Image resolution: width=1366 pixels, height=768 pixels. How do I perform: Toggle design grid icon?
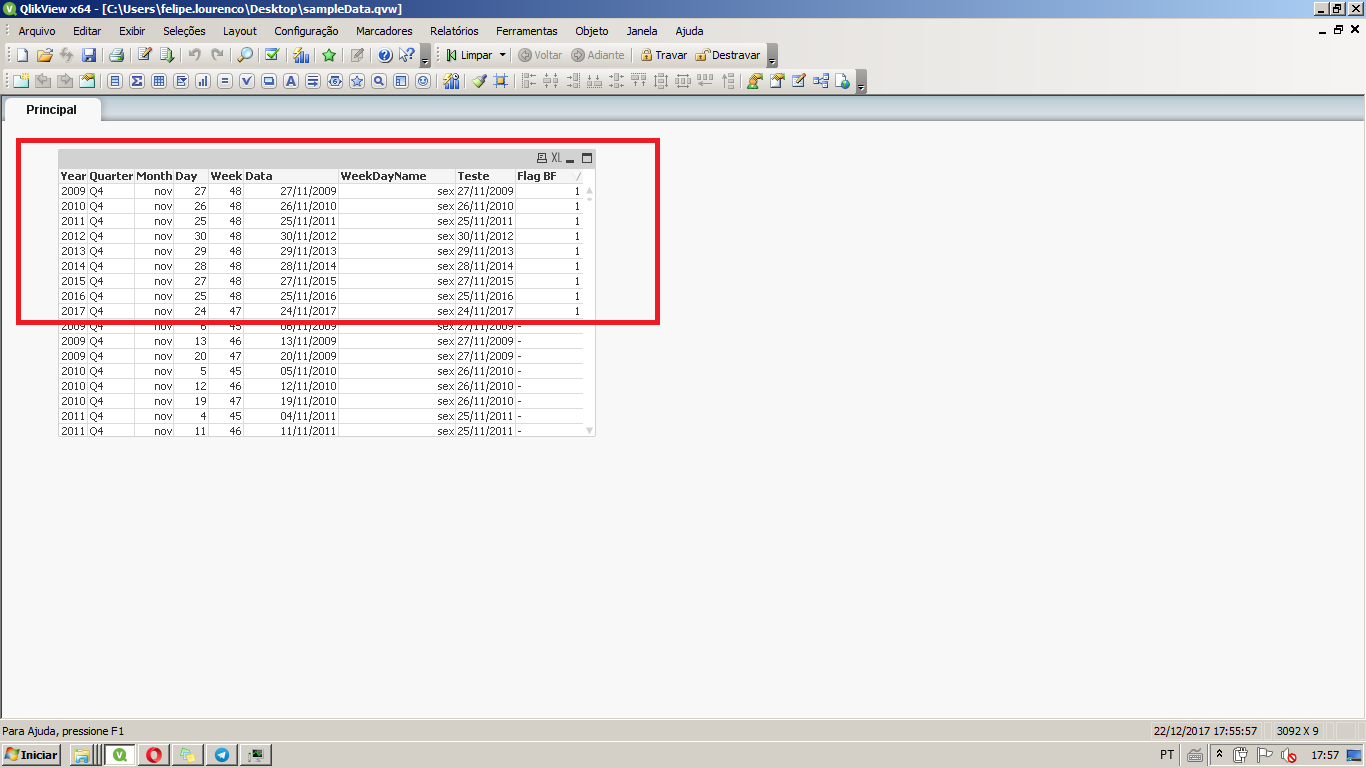pos(500,81)
